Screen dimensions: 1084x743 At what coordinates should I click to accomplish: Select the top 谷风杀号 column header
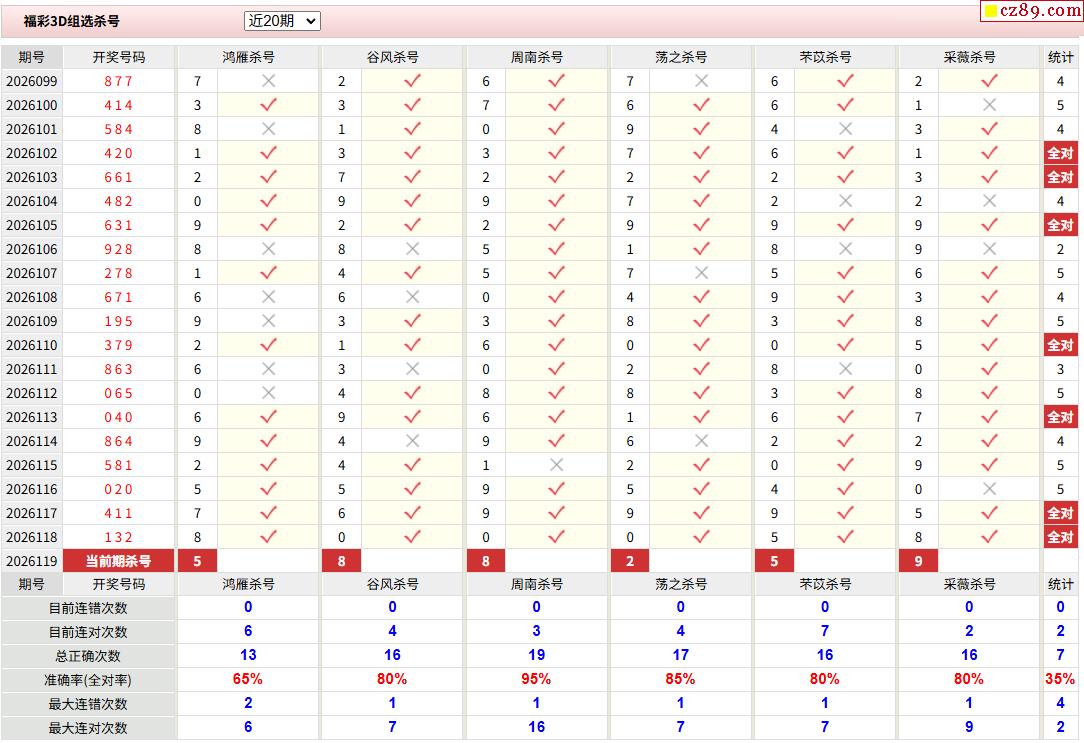click(x=392, y=57)
